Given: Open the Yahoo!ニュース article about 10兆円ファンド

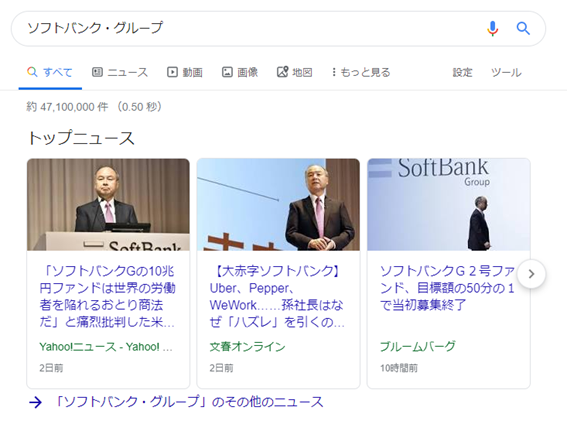Looking at the screenshot, I should [107, 296].
